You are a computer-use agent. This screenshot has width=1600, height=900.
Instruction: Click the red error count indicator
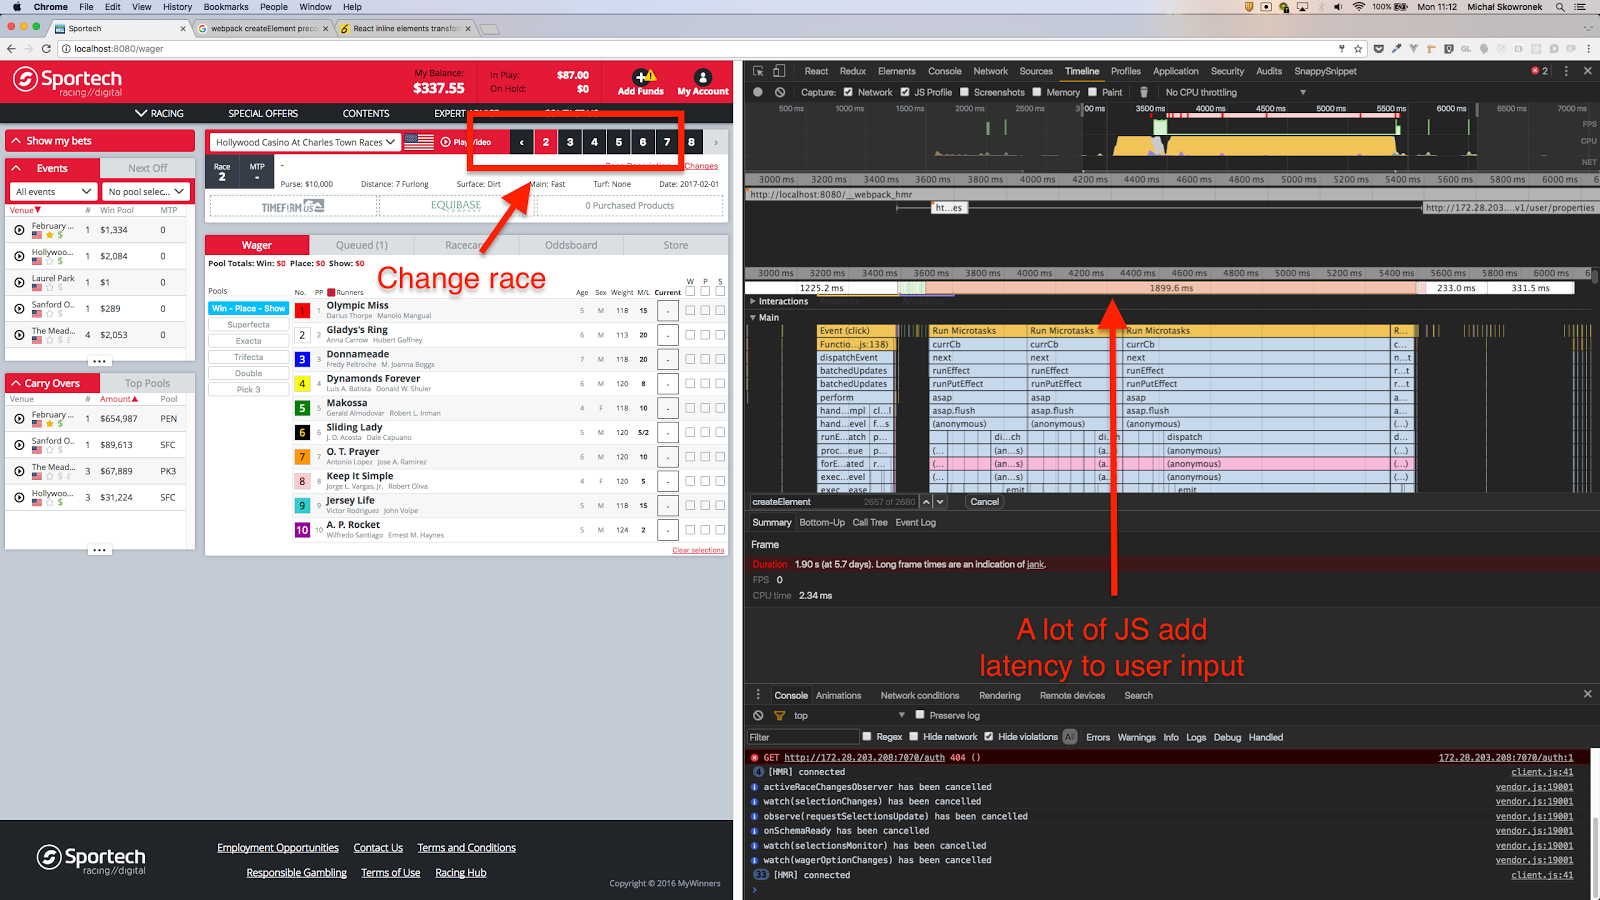pyautogui.click(x=1540, y=71)
